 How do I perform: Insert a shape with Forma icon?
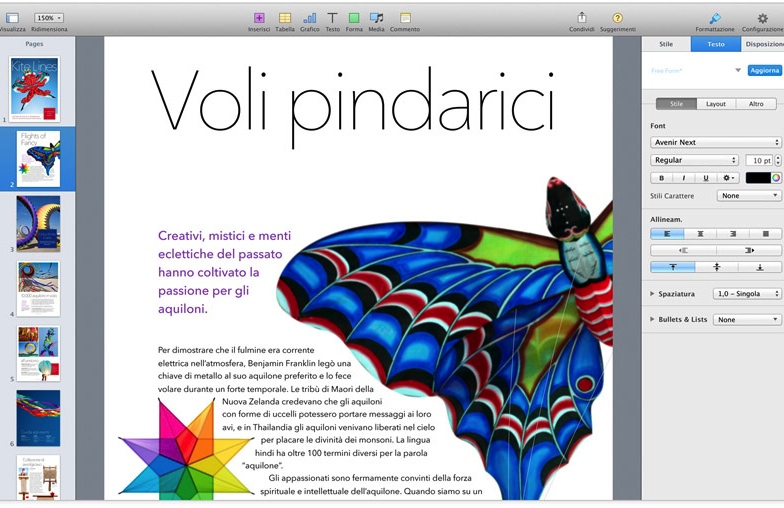pyautogui.click(x=354, y=18)
